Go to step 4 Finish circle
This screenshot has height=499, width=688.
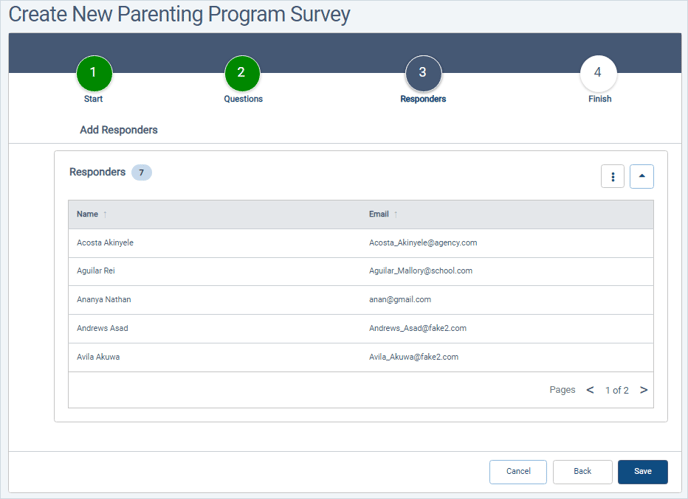pos(598,73)
